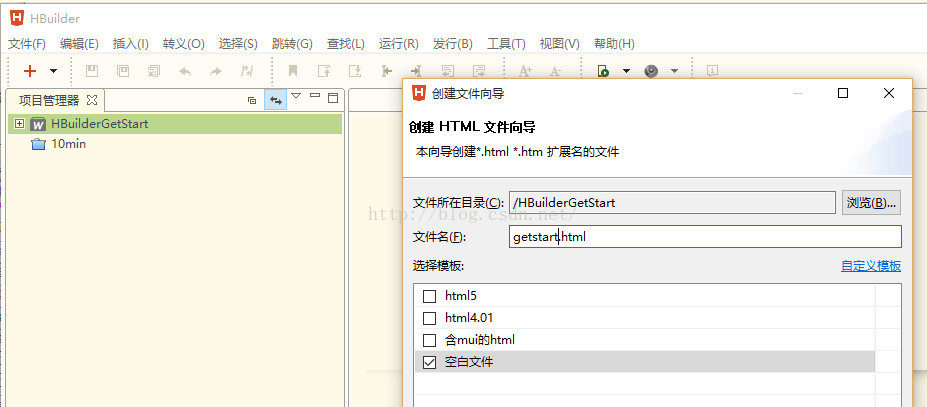Screen dimensions: 927x407
Task: Open the 跳转(G) menu
Action: pyautogui.click(x=292, y=44)
